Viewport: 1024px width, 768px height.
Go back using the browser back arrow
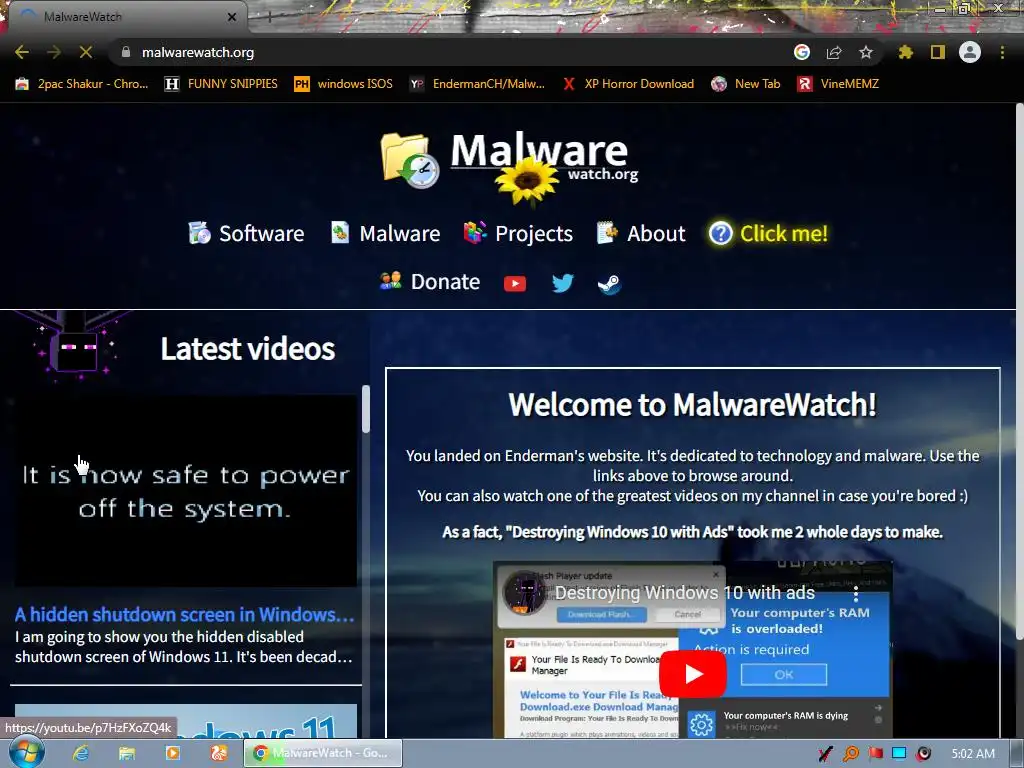(x=22, y=52)
